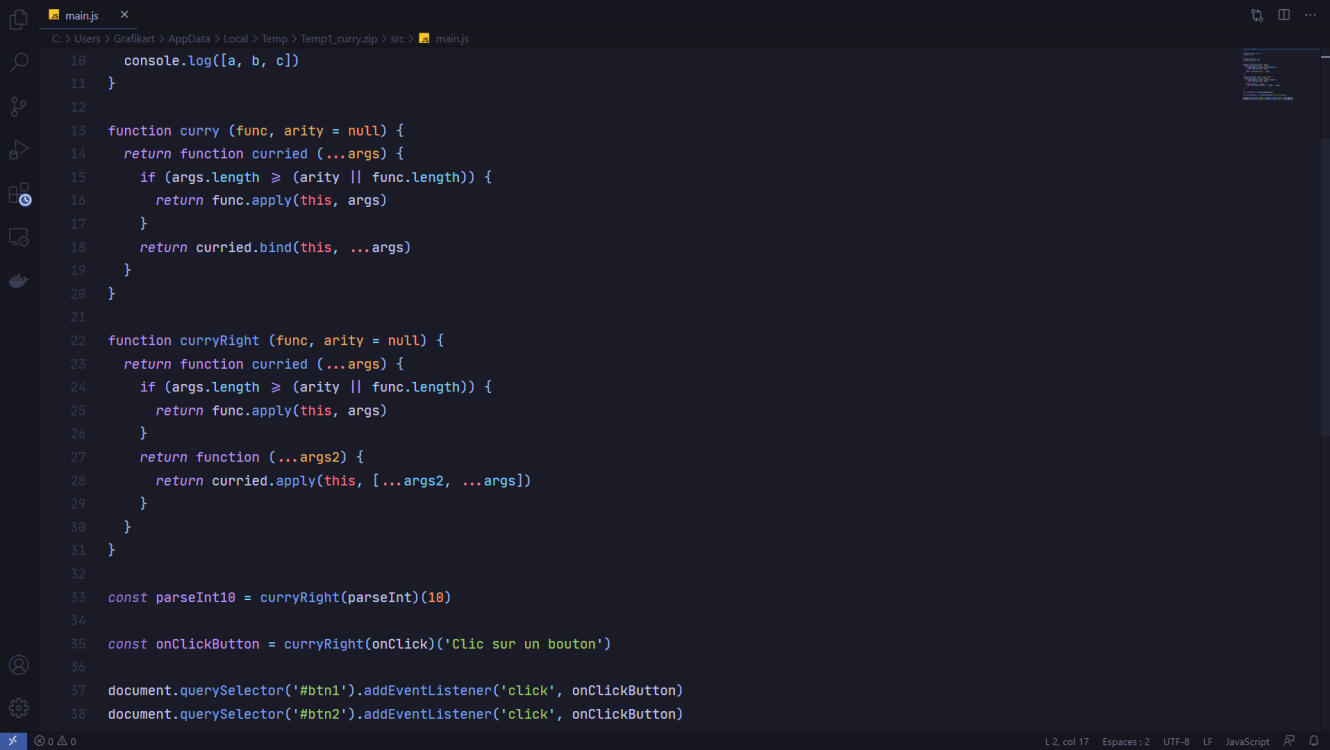Close the main.js tab
This screenshot has height=750, width=1330.
tap(124, 15)
